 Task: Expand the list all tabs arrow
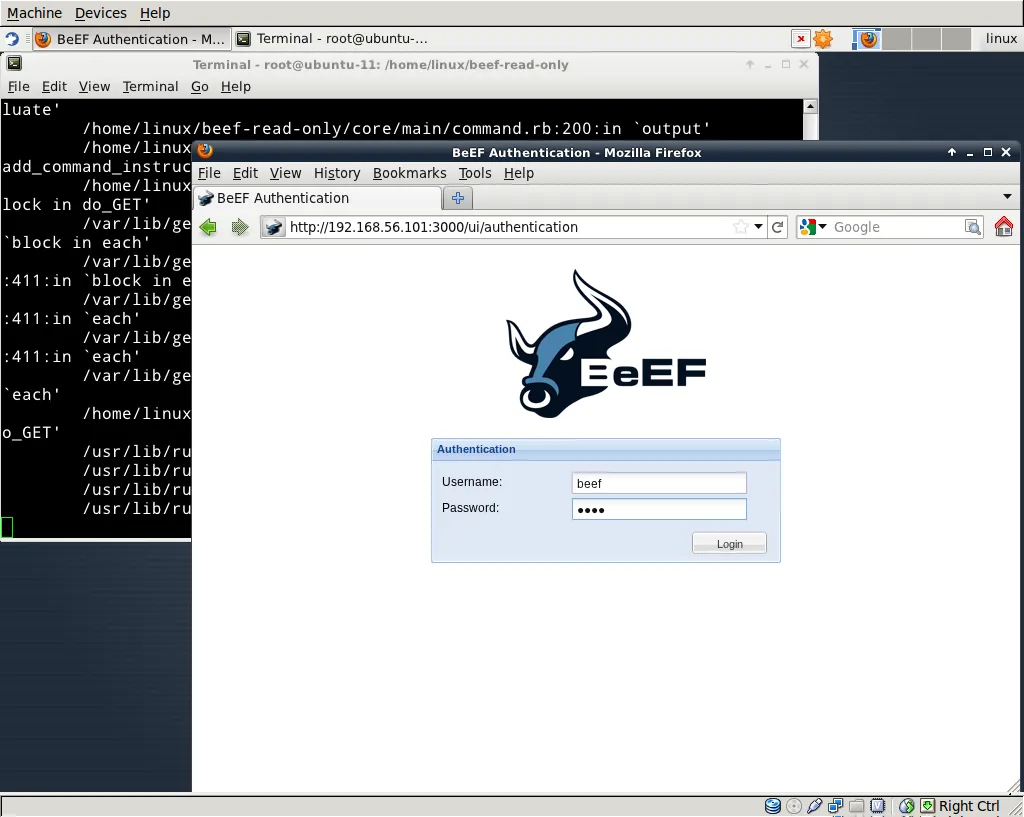pos(1007,197)
